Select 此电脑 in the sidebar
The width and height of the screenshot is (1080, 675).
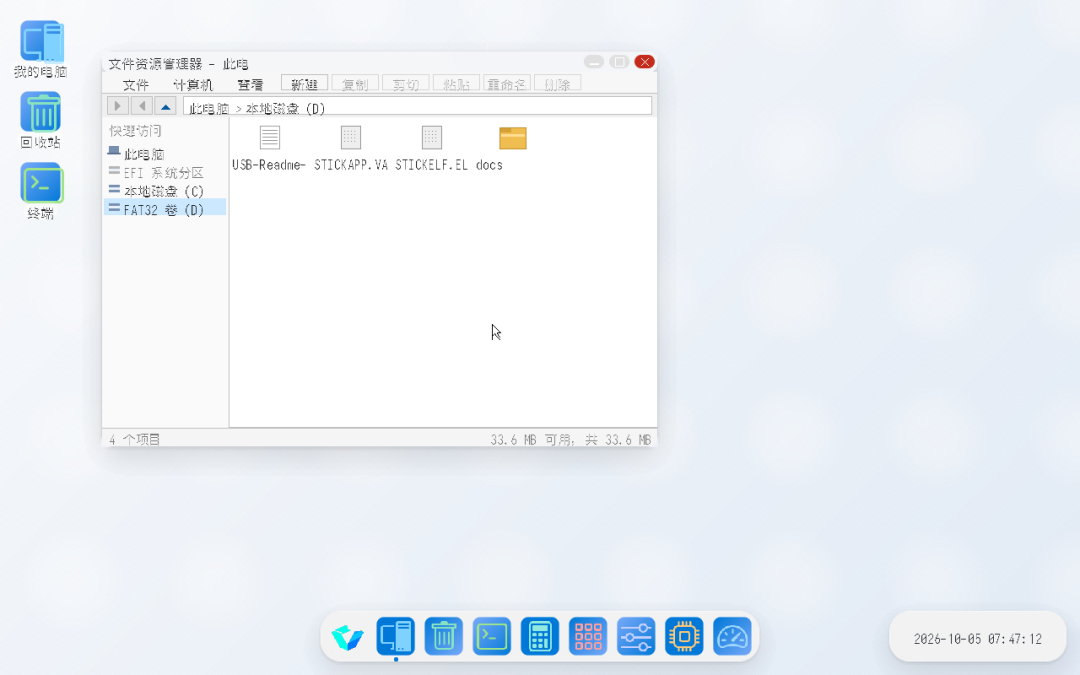[165, 154]
